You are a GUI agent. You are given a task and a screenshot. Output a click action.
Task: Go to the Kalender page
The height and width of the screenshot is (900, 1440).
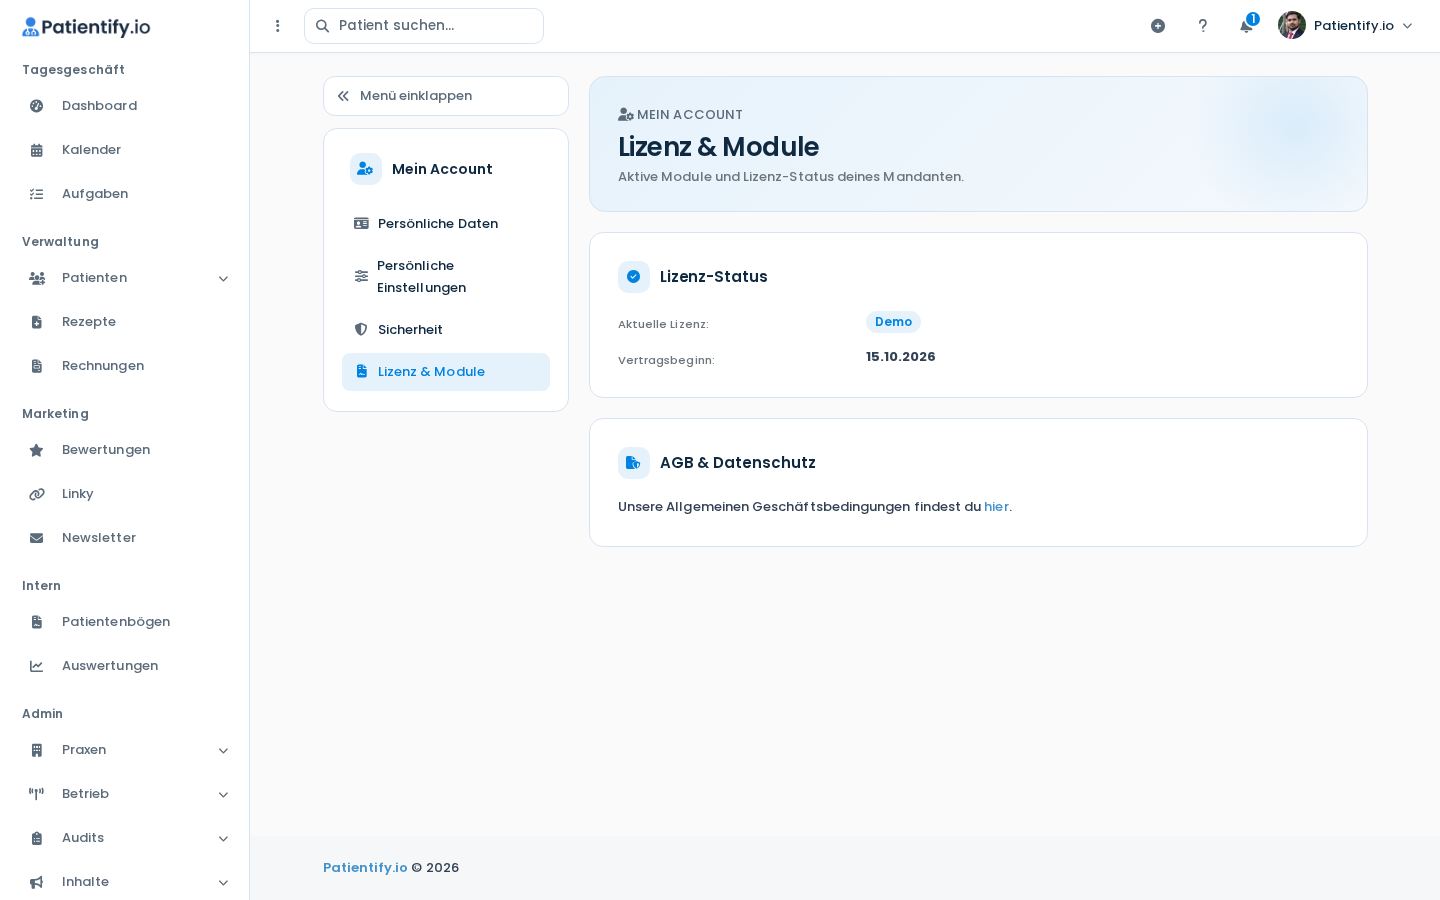124,150
